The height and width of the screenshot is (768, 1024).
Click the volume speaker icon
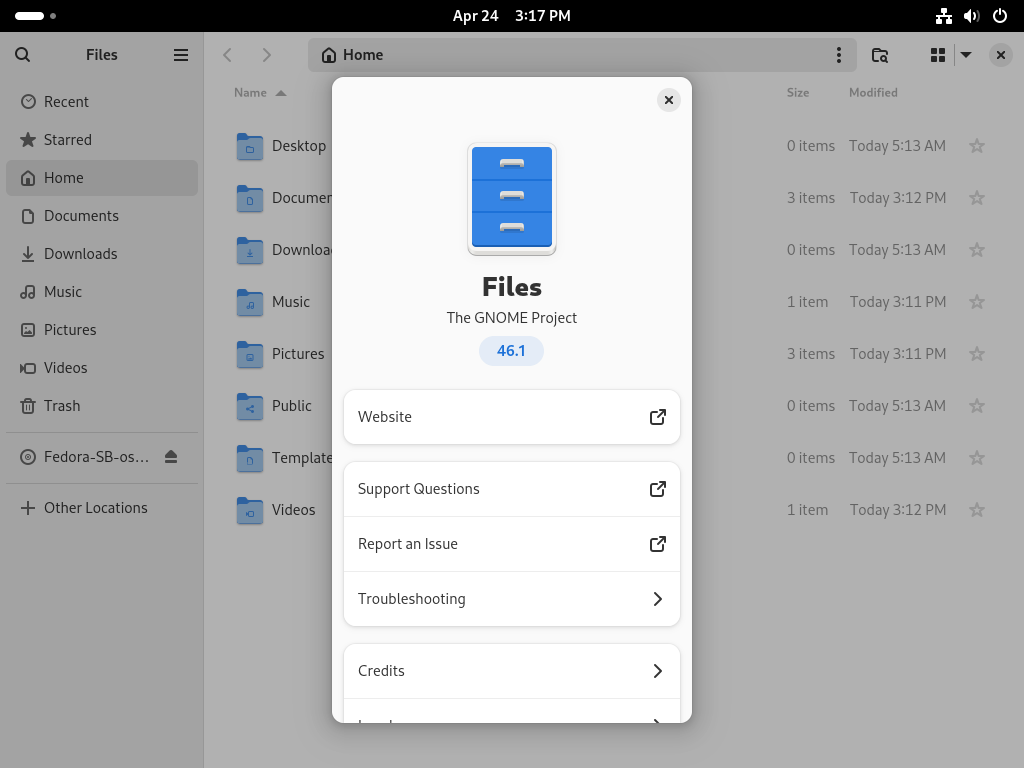[972, 16]
